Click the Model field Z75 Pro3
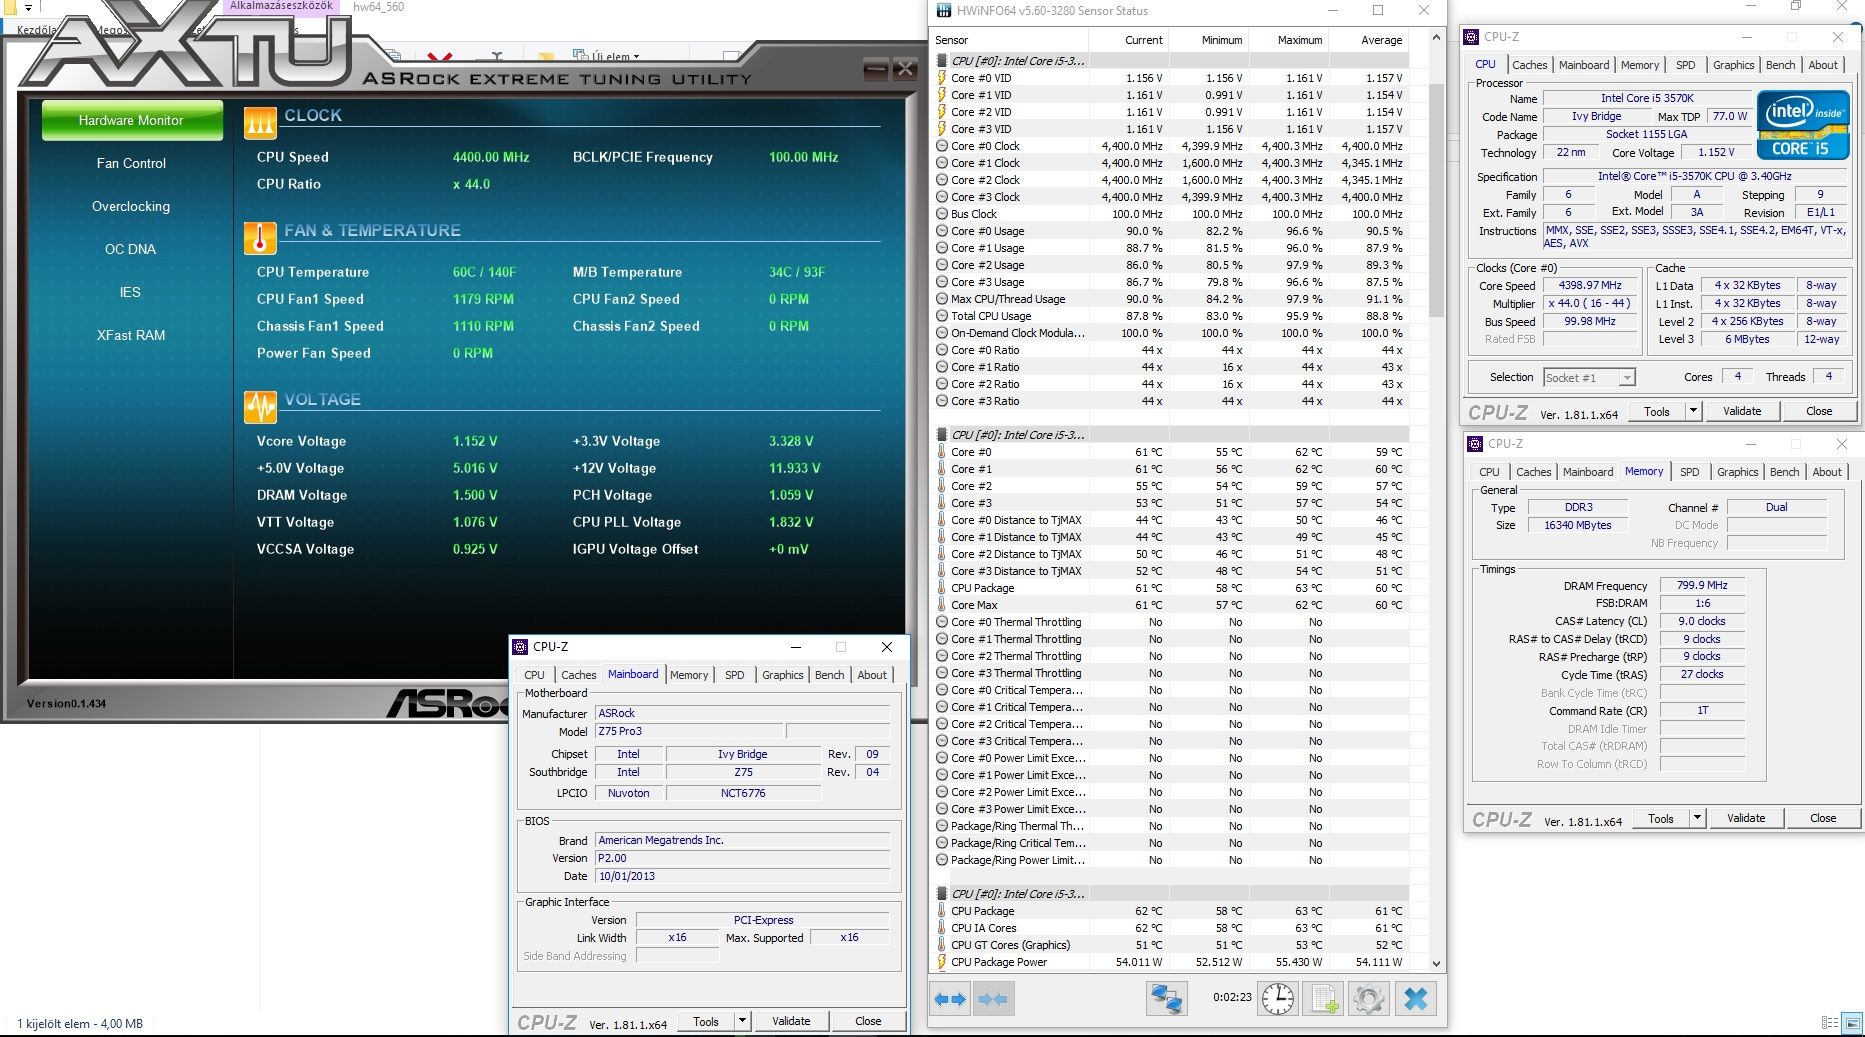The width and height of the screenshot is (1865, 1037). pos(689,731)
